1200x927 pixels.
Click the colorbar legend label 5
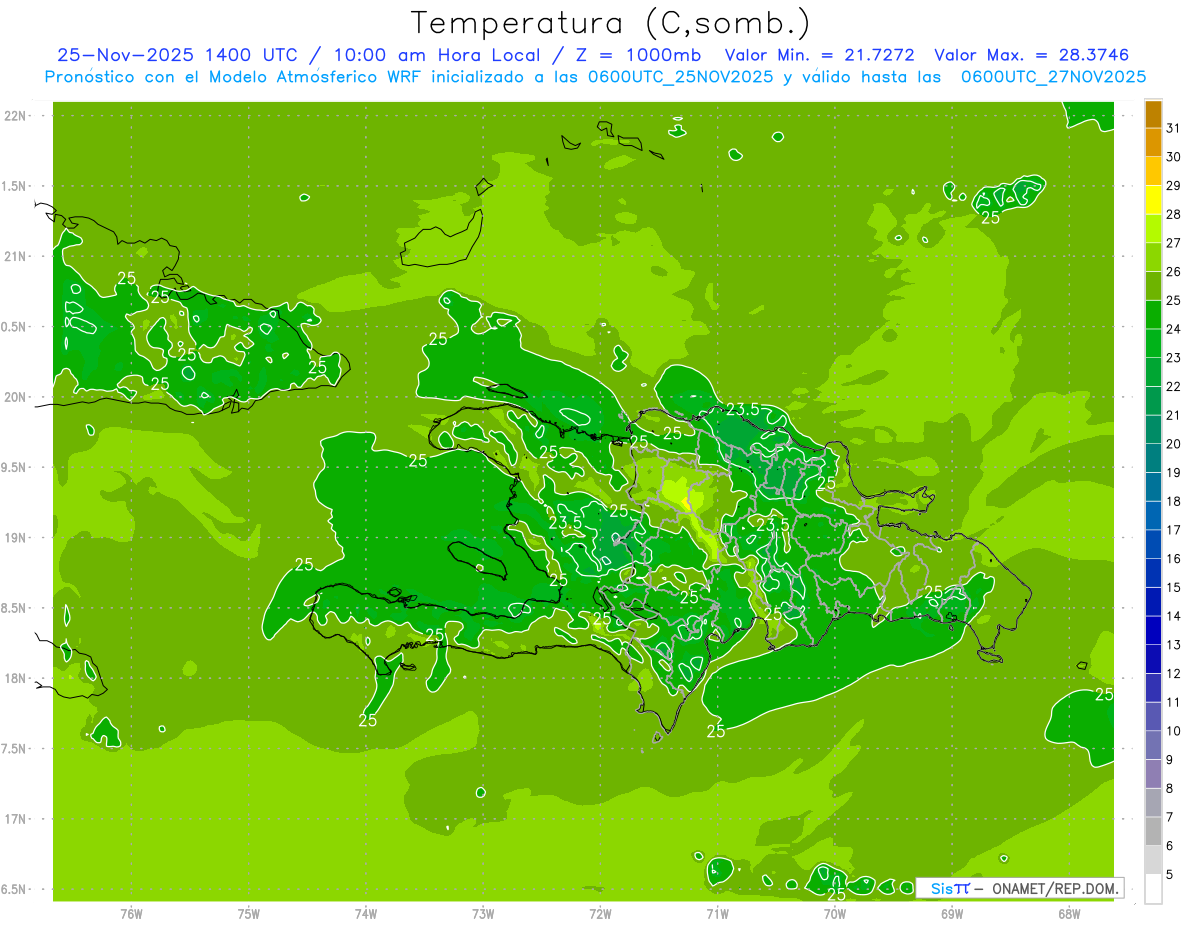pyautogui.click(x=1170, y=874)
